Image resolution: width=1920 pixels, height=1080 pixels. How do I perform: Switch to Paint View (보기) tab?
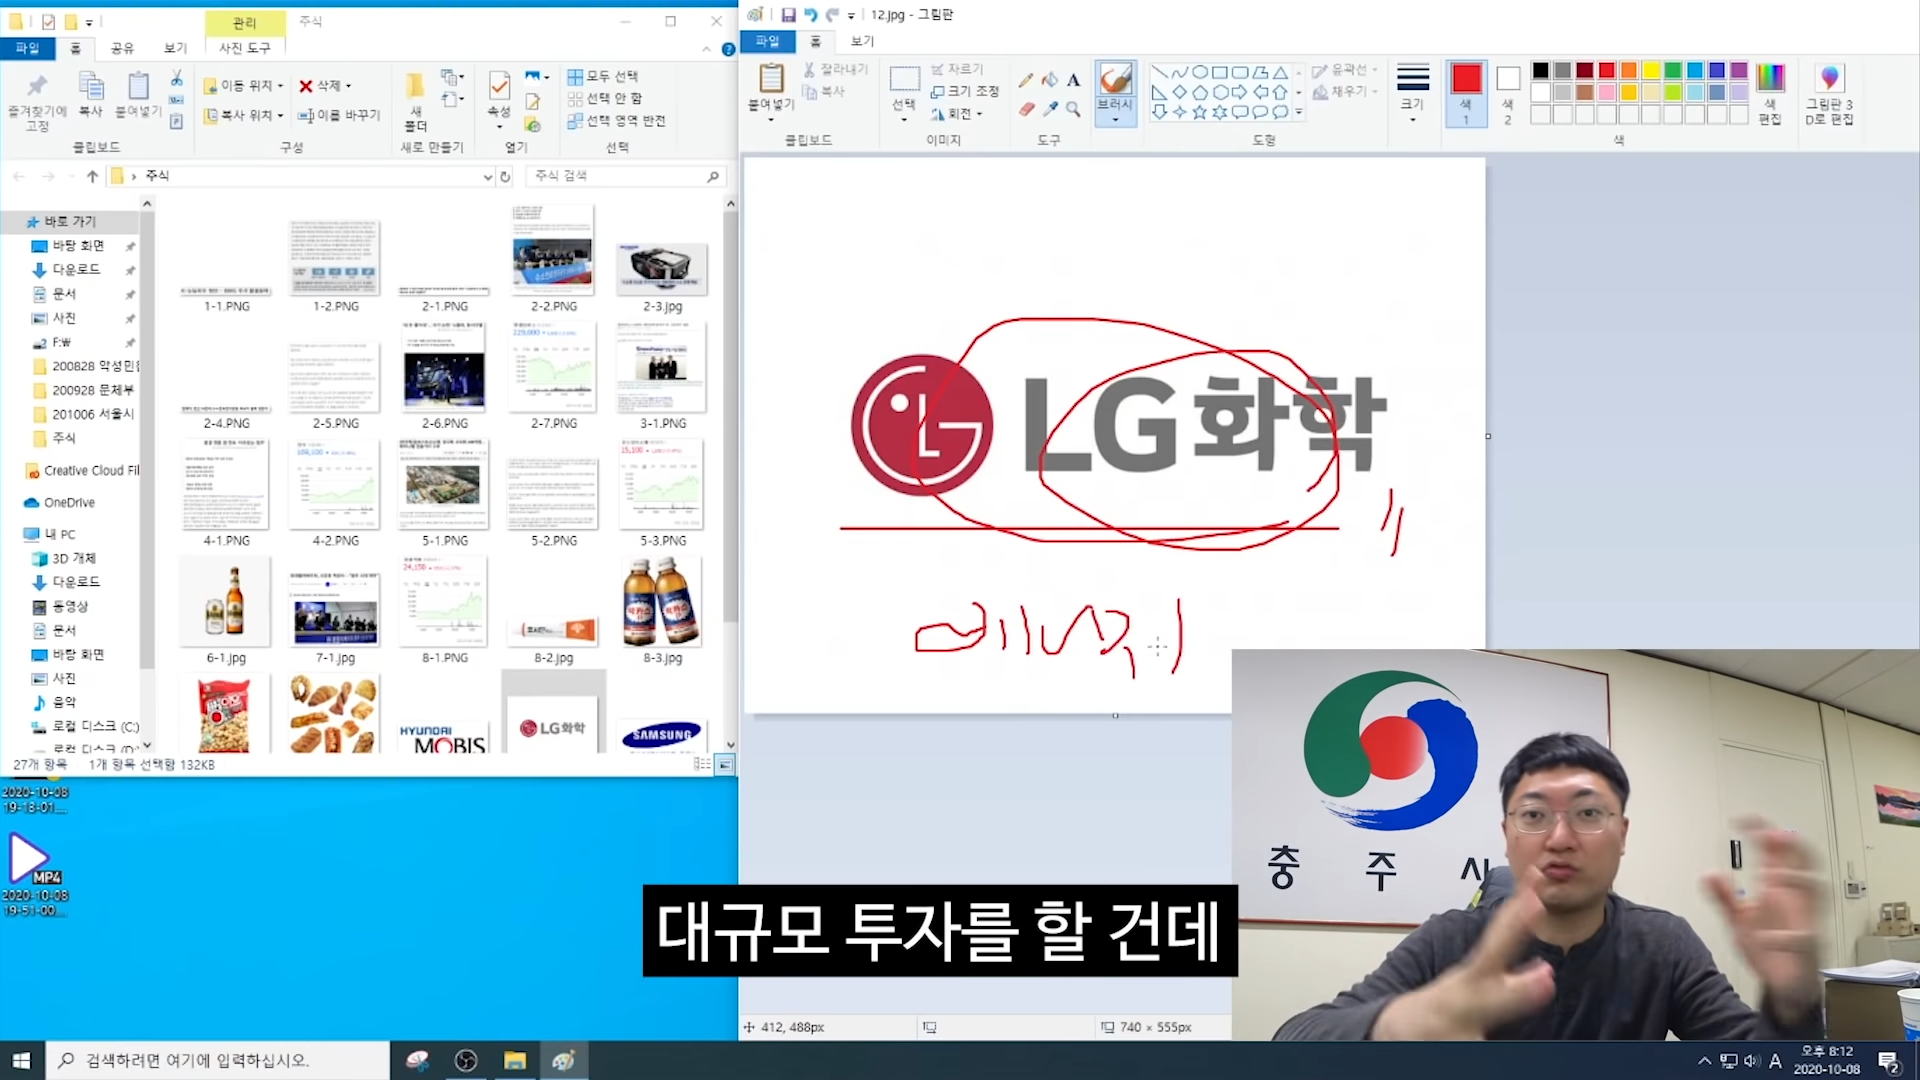(862, 41)
